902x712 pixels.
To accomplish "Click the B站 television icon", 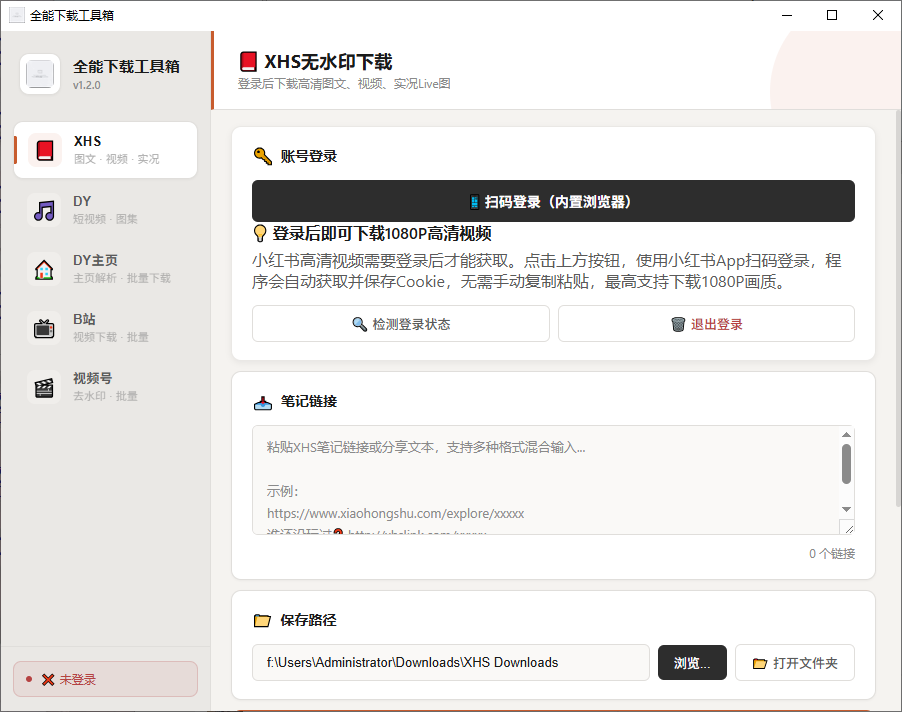I will [44, 328].
